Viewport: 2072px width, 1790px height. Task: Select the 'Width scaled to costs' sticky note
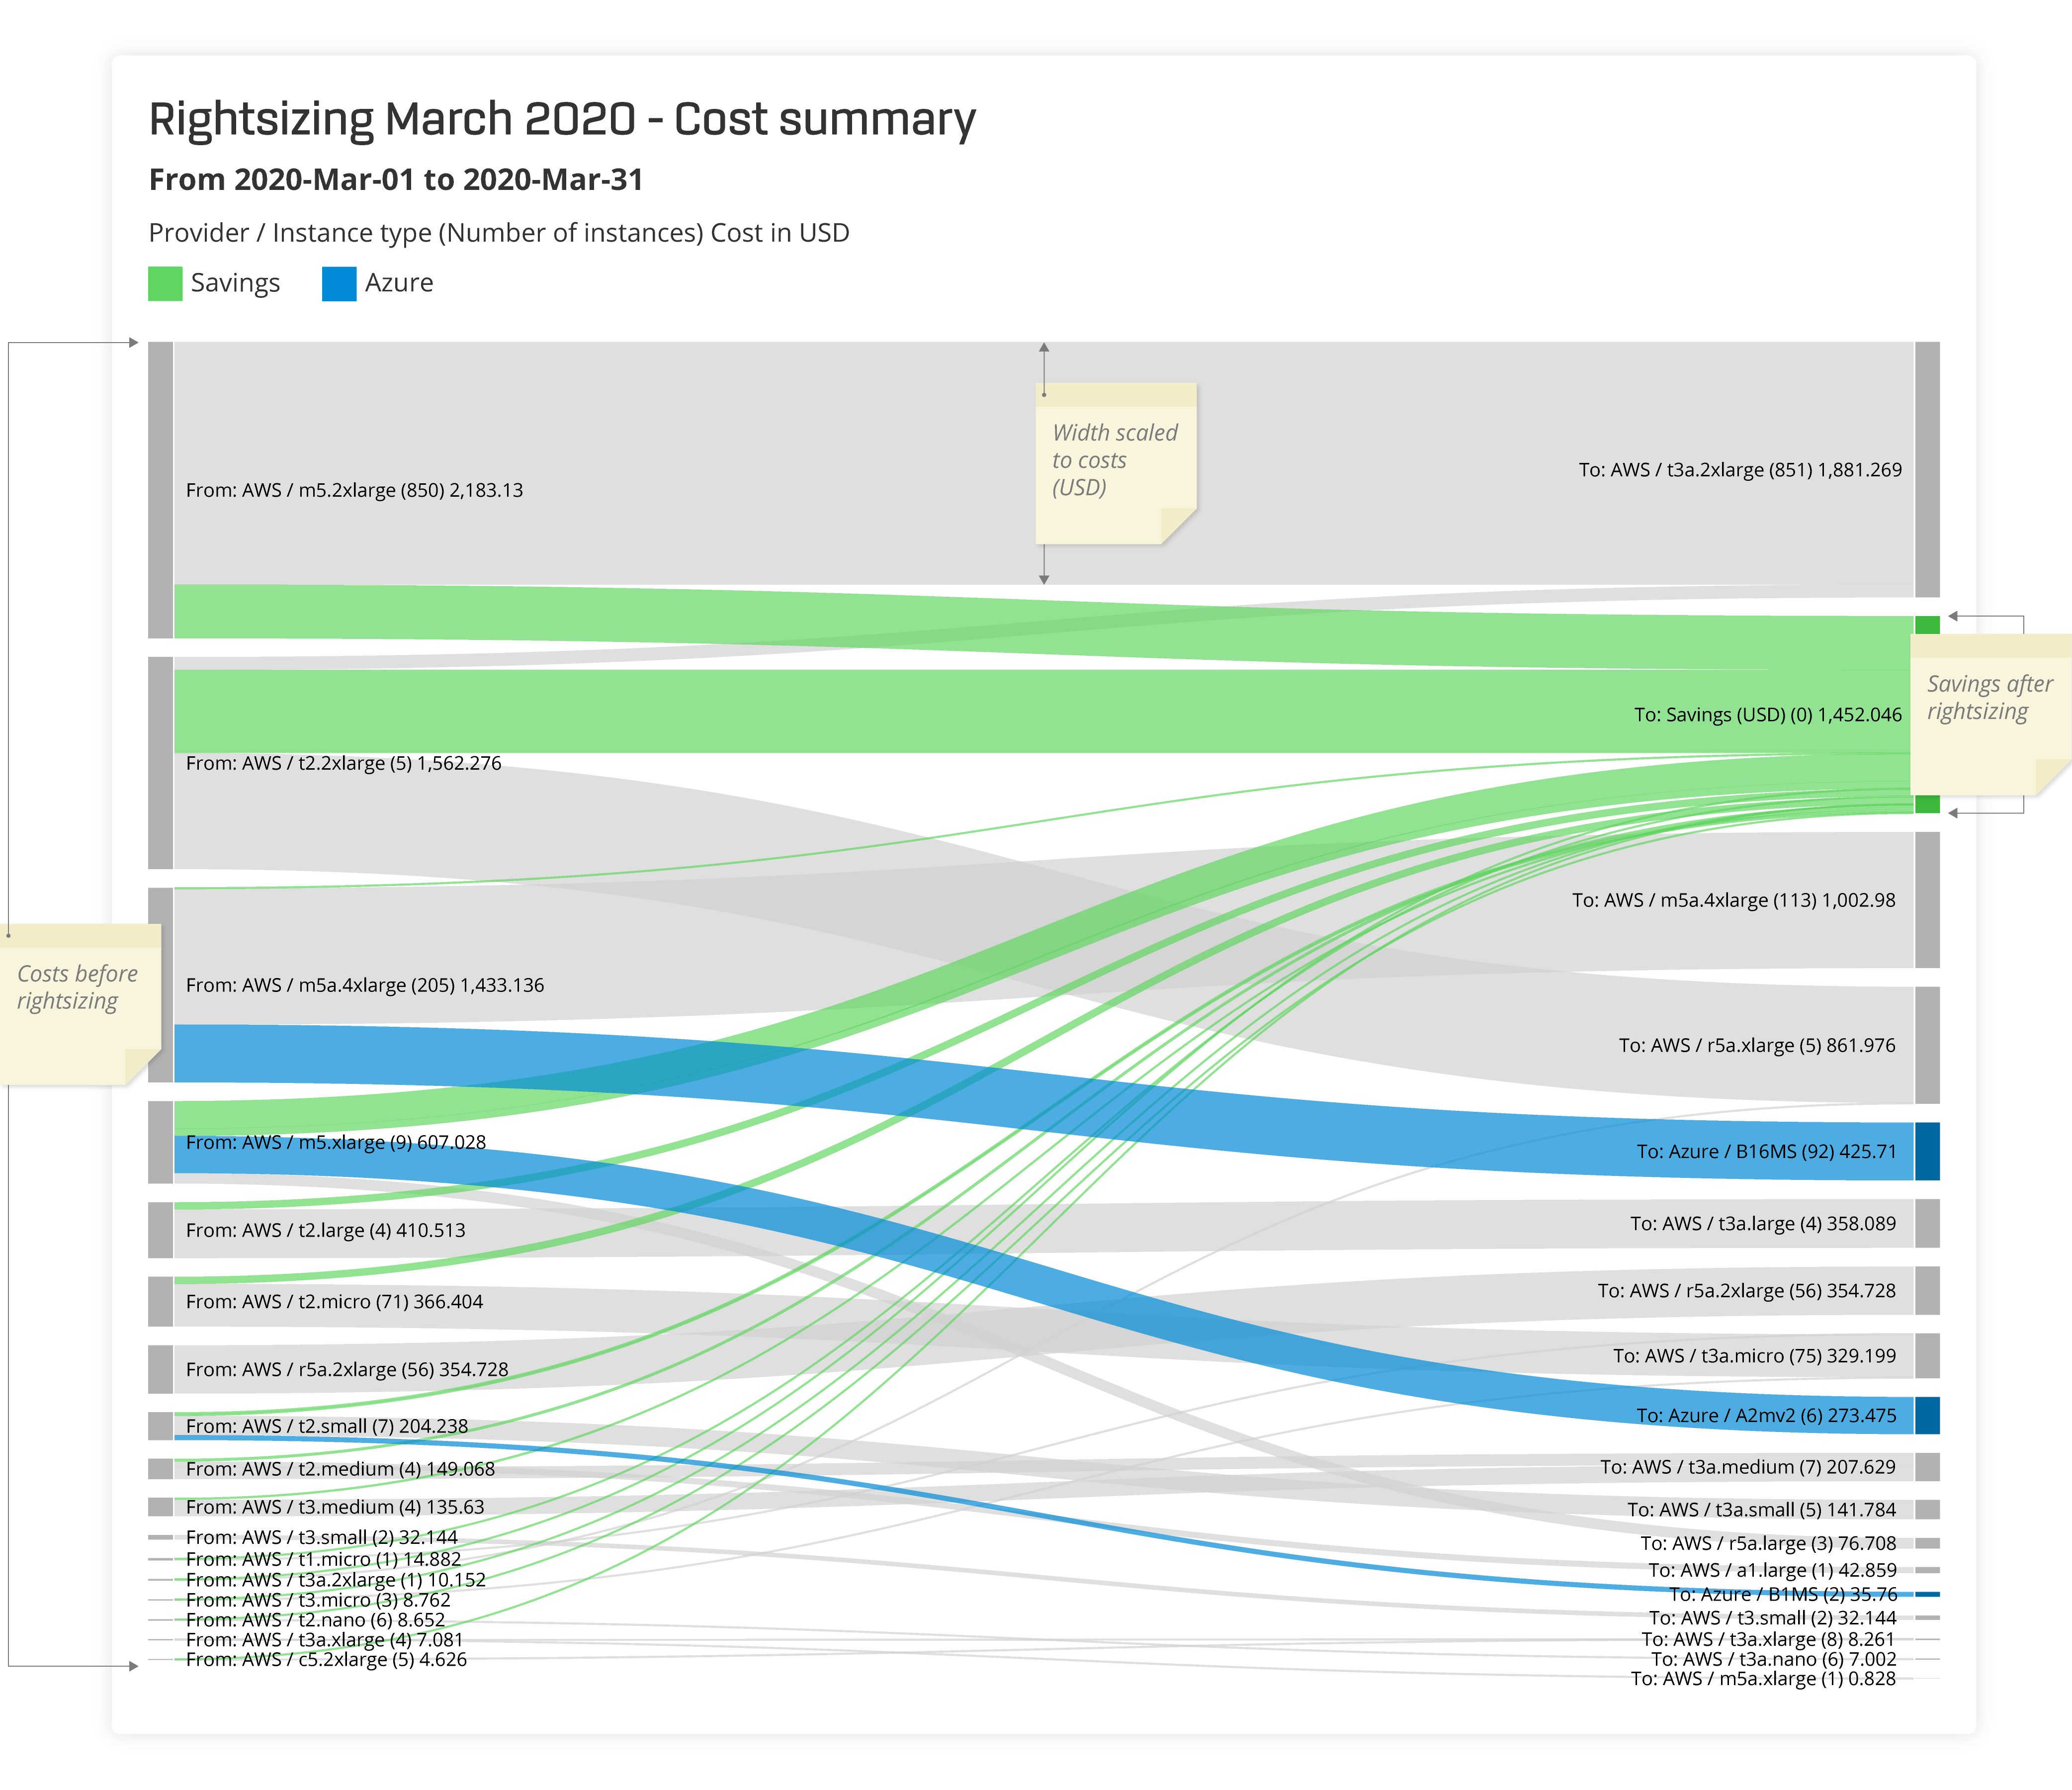[1115, 463]
